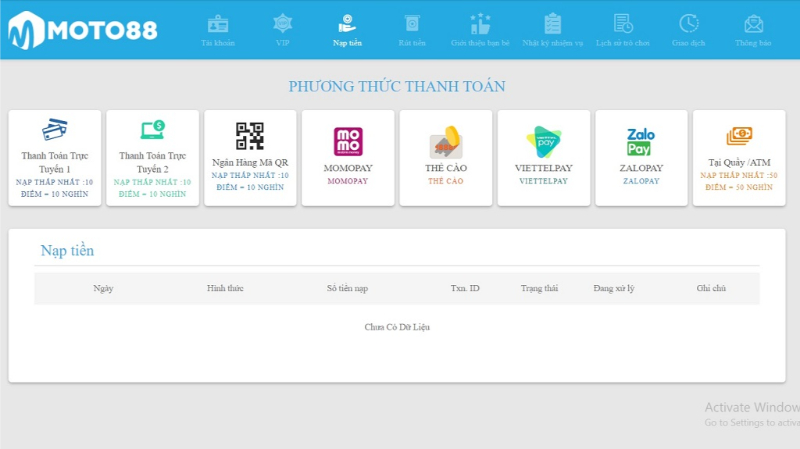Image resolution: width=800 pixels, height=449 pixels.
Task: Select the Nạp tiền deposit tab
Action: 347,30
